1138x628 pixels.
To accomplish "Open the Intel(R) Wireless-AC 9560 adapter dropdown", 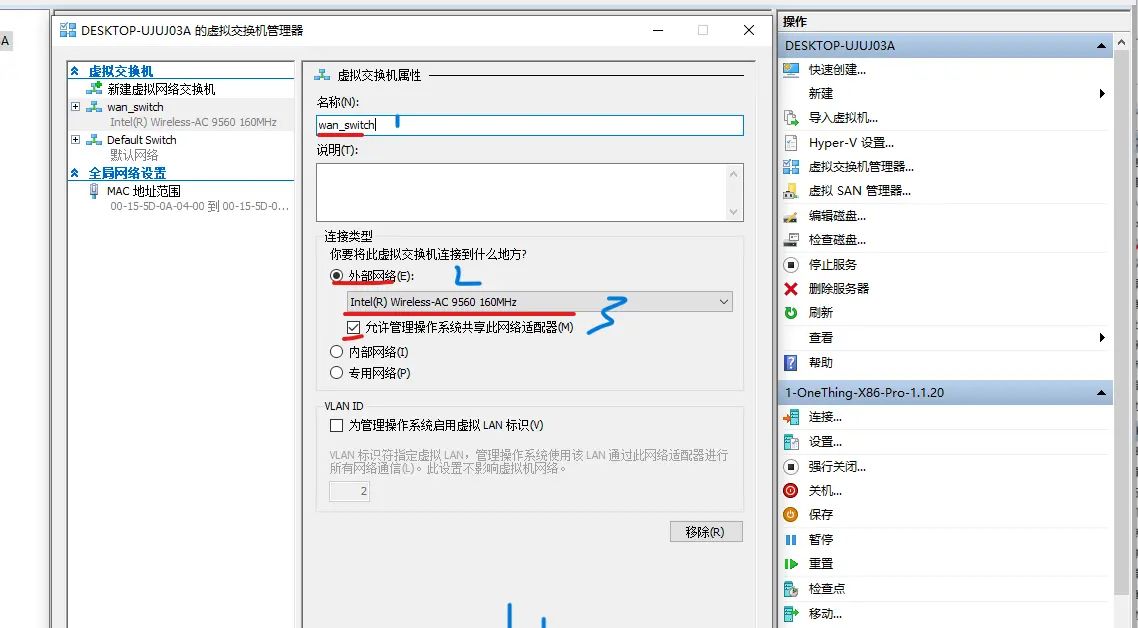I will 539,301.
